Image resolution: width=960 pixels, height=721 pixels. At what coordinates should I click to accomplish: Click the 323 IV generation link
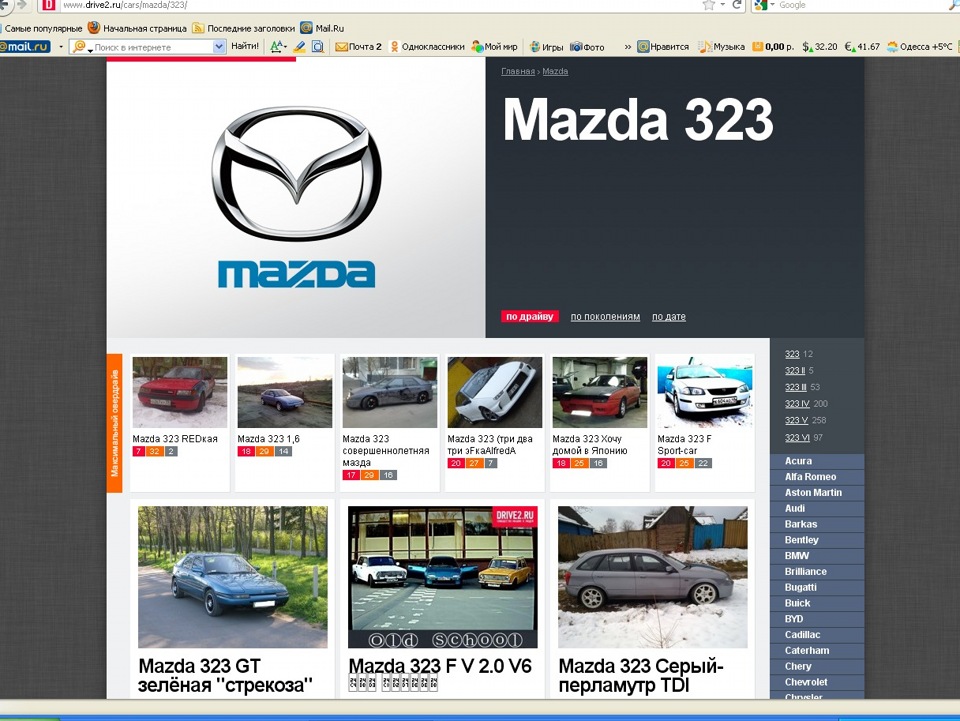tap(797, 404)
